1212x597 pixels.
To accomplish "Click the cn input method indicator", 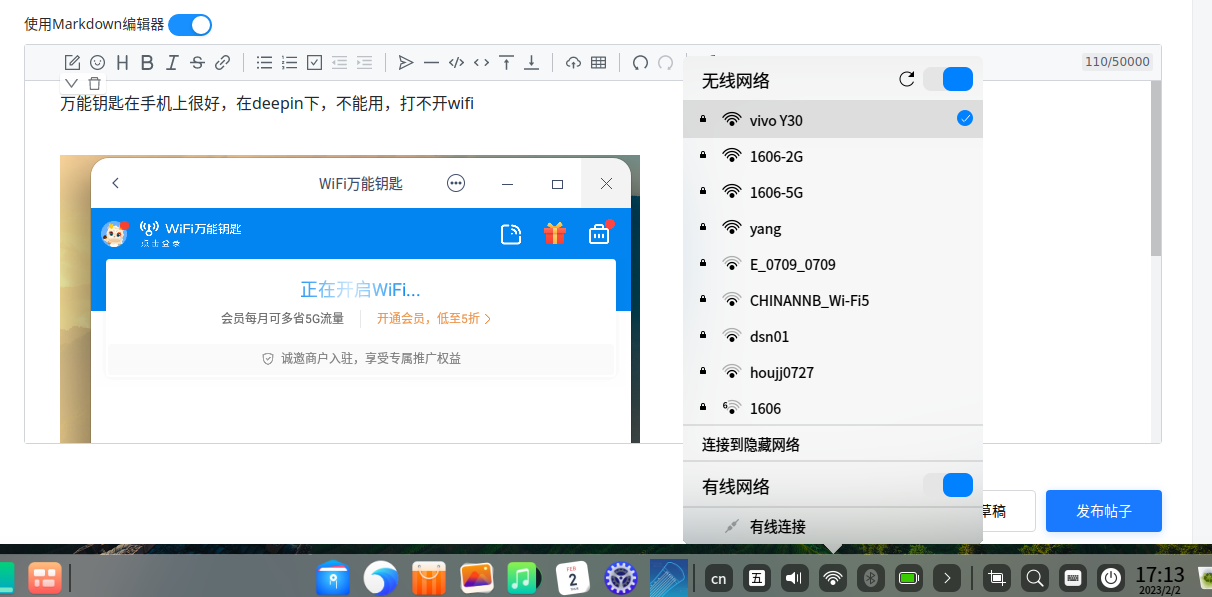I will click(718, 577).
